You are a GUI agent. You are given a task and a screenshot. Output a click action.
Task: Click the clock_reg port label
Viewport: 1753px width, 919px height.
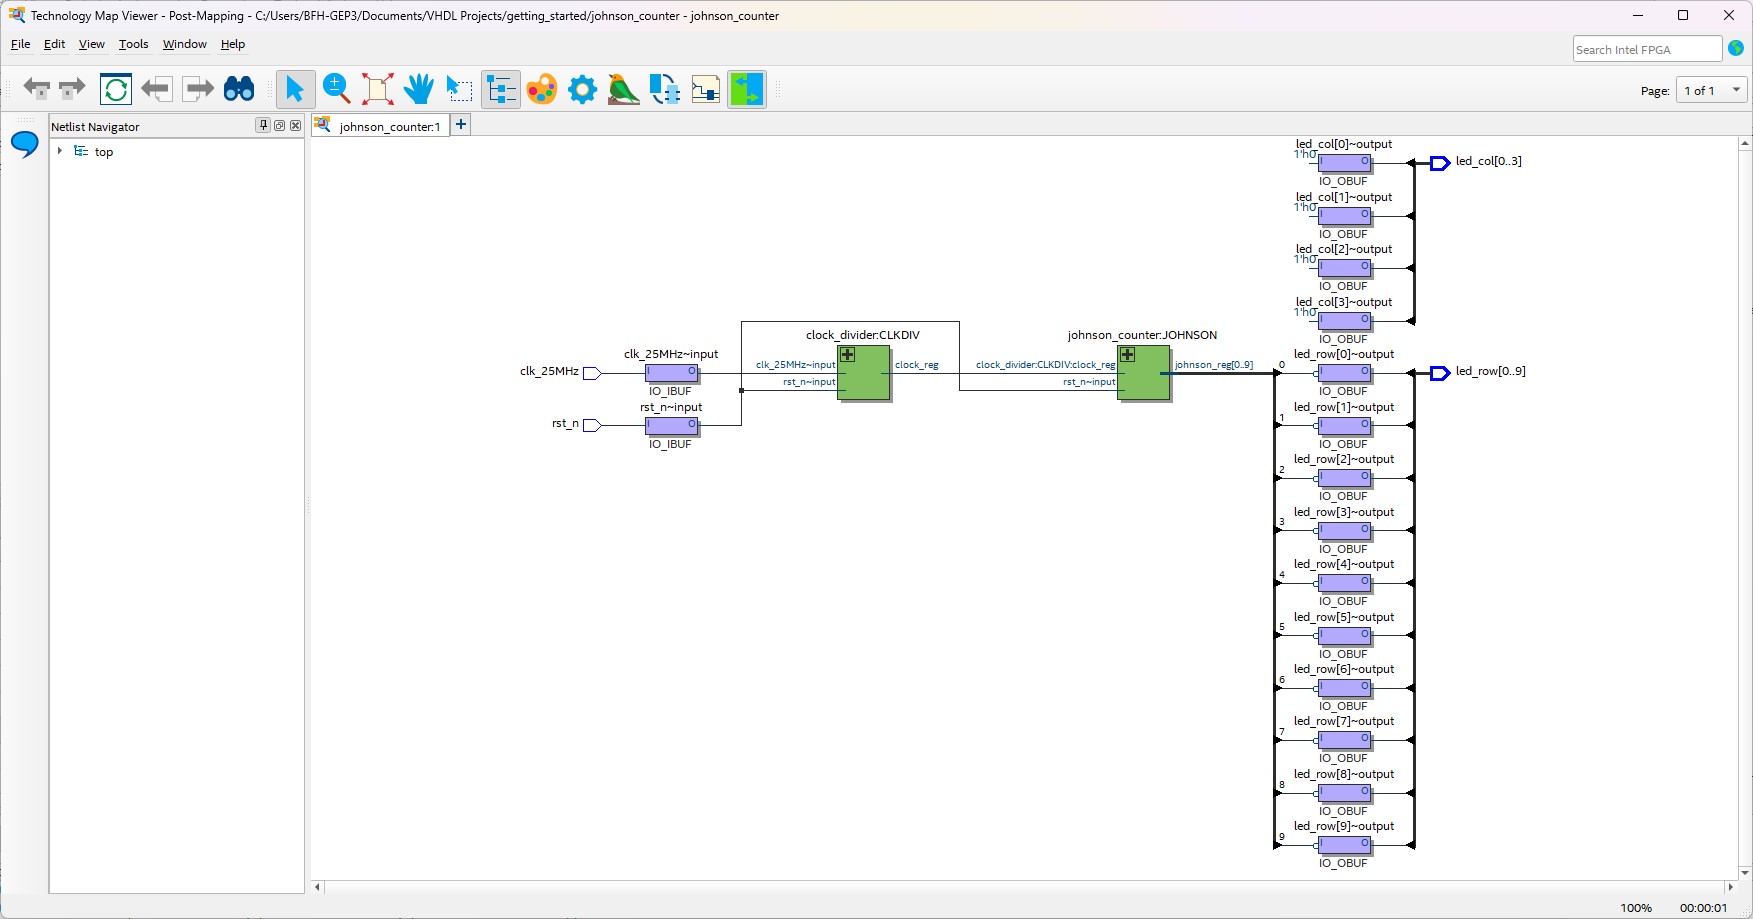(917, 365)
